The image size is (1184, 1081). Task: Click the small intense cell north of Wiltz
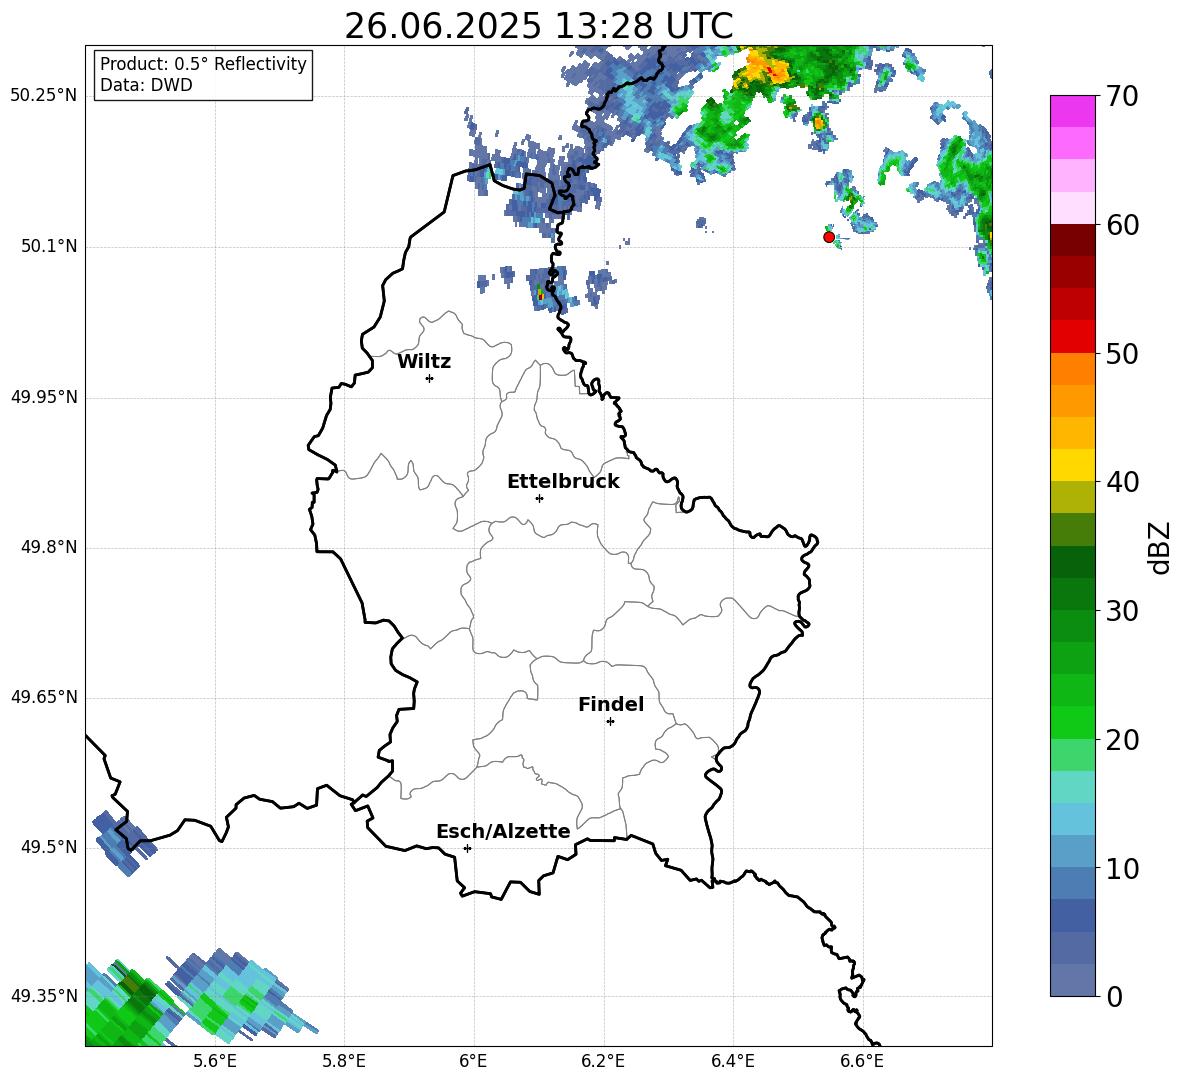click(540, 293)
